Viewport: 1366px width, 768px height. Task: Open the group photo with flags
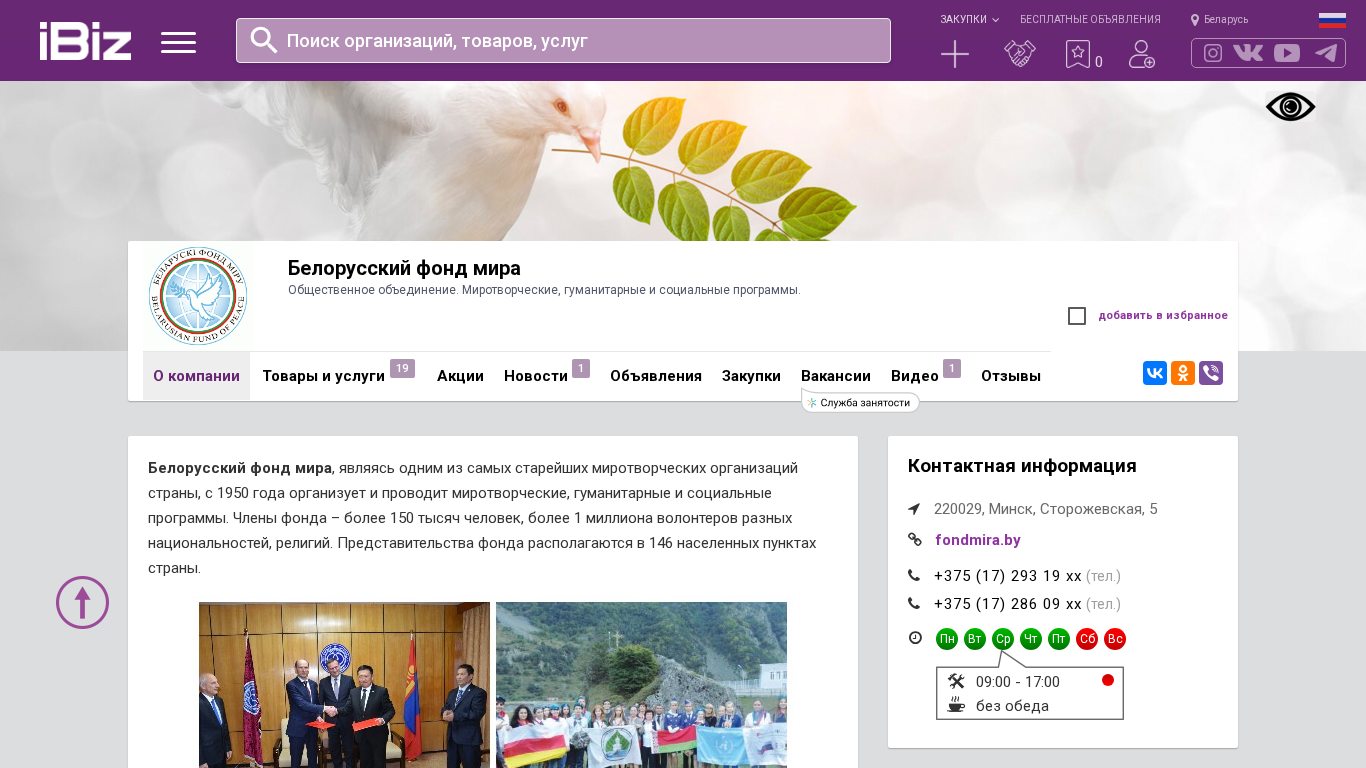point(641,685)
